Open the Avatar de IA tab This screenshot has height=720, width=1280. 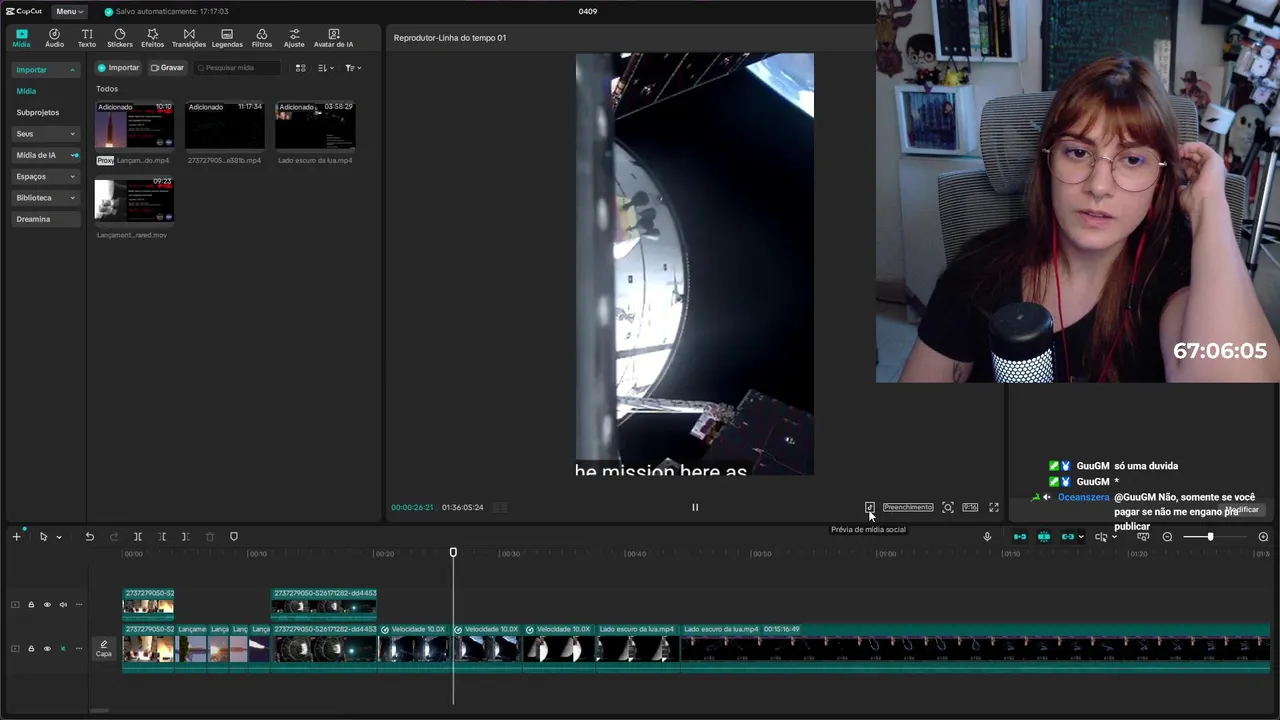(333, 38)
